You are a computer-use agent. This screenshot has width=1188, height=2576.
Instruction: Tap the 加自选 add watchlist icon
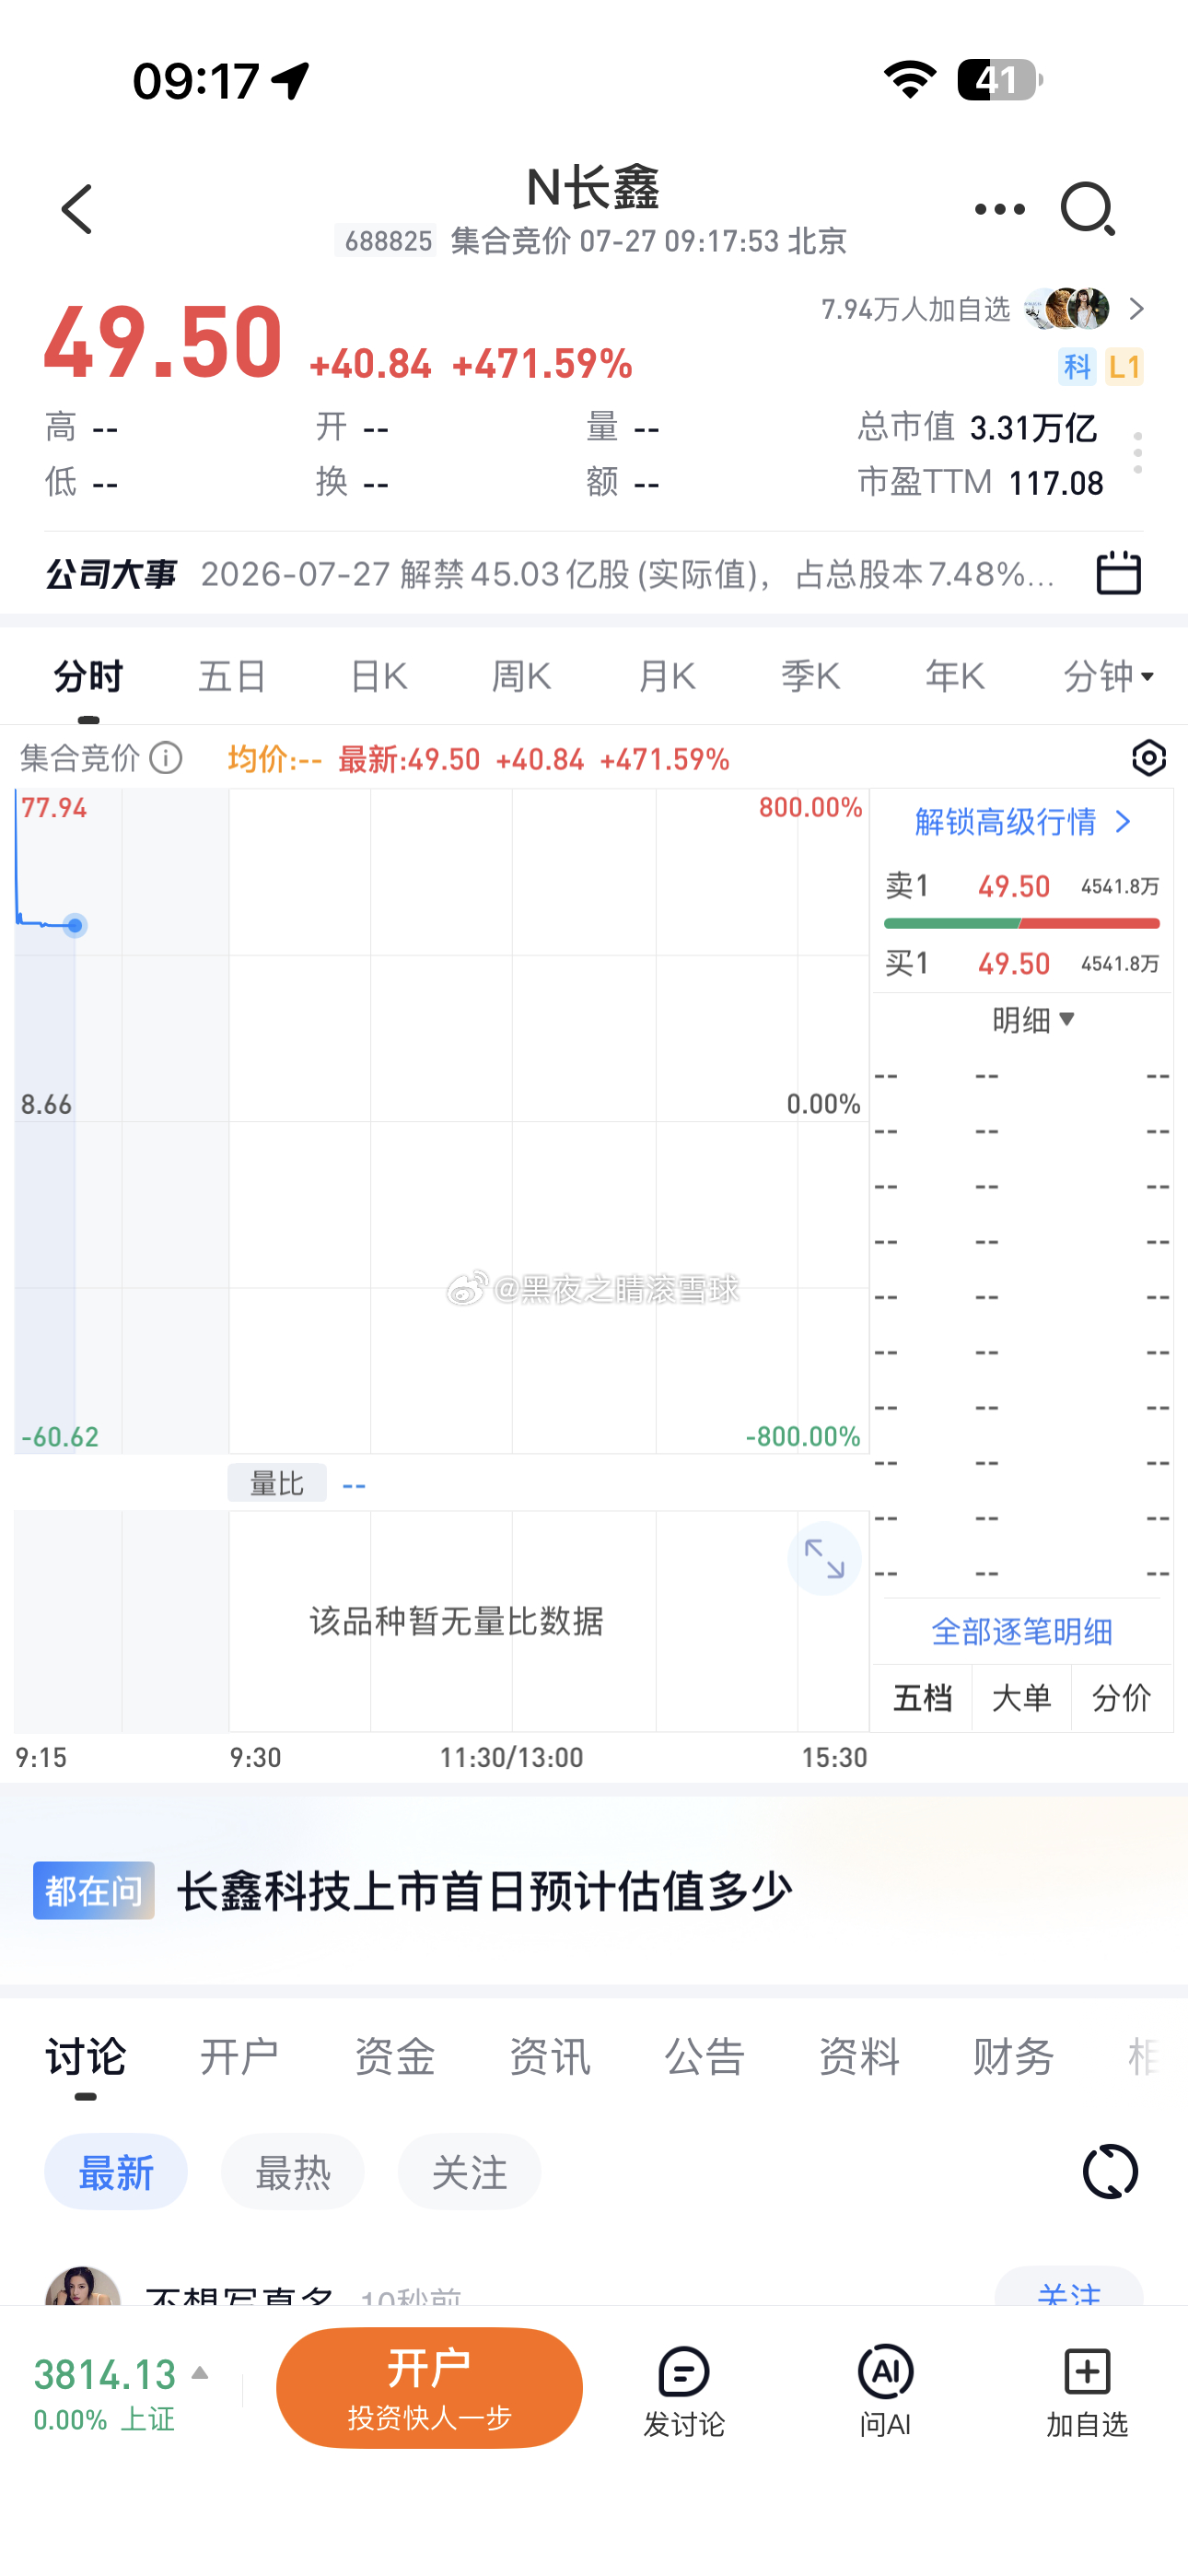(x=1087, y=2391)
